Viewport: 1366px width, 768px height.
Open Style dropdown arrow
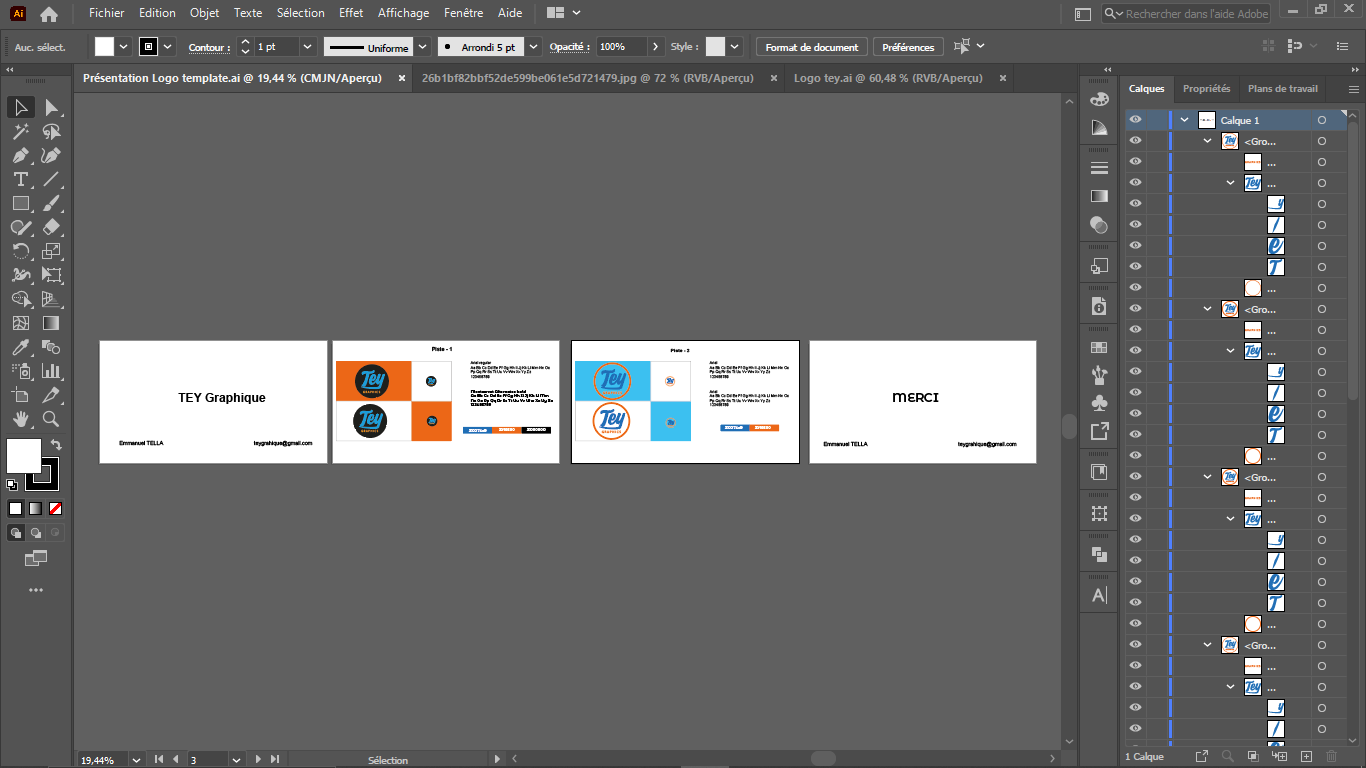(735, 47)
